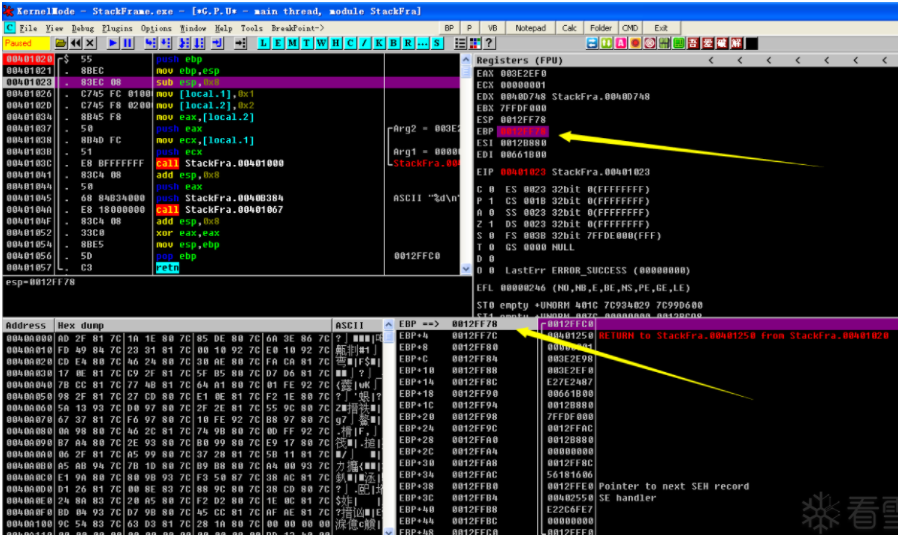Open Breakpoints window with B button
The height and width of the screenshot is (537, 898).
pyautogui.click(x=393, y=43)
